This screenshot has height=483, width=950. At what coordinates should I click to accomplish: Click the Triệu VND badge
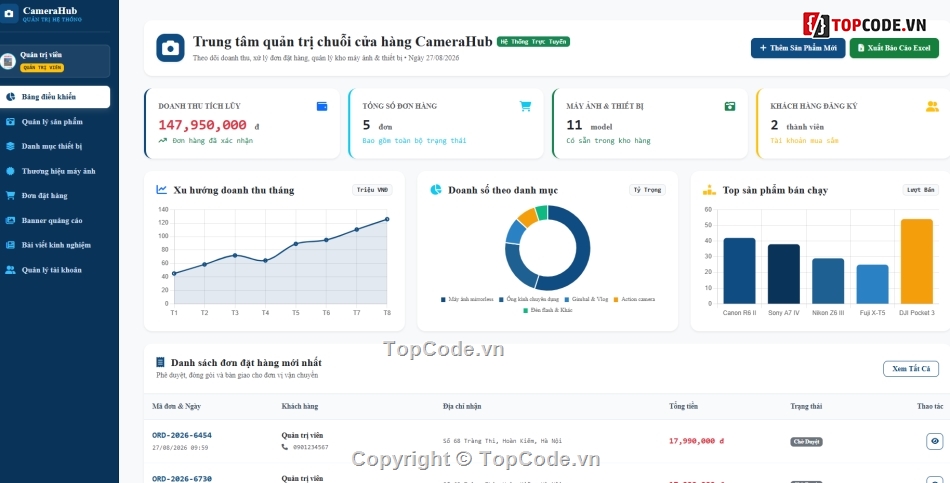[372, 190]
